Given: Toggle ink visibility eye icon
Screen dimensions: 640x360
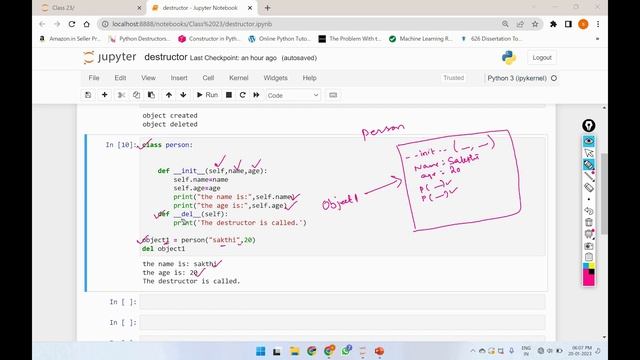Looking at the screenshot, I should [589, 141].
